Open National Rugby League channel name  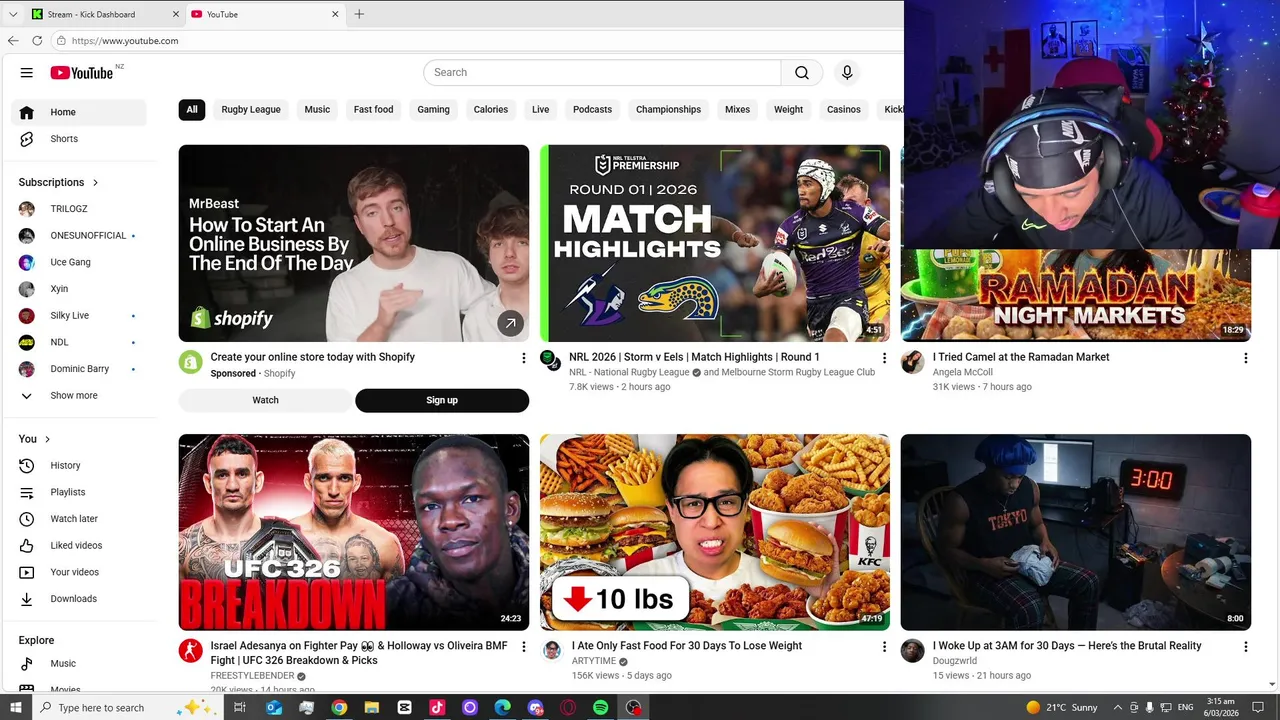click(x=629, y=372)
